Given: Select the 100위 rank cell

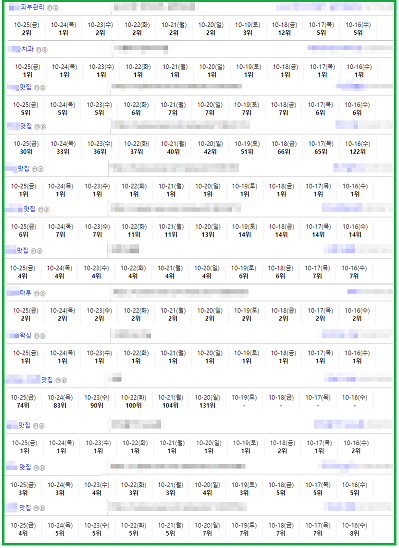Looking at the screenshot, I should 133,405.
